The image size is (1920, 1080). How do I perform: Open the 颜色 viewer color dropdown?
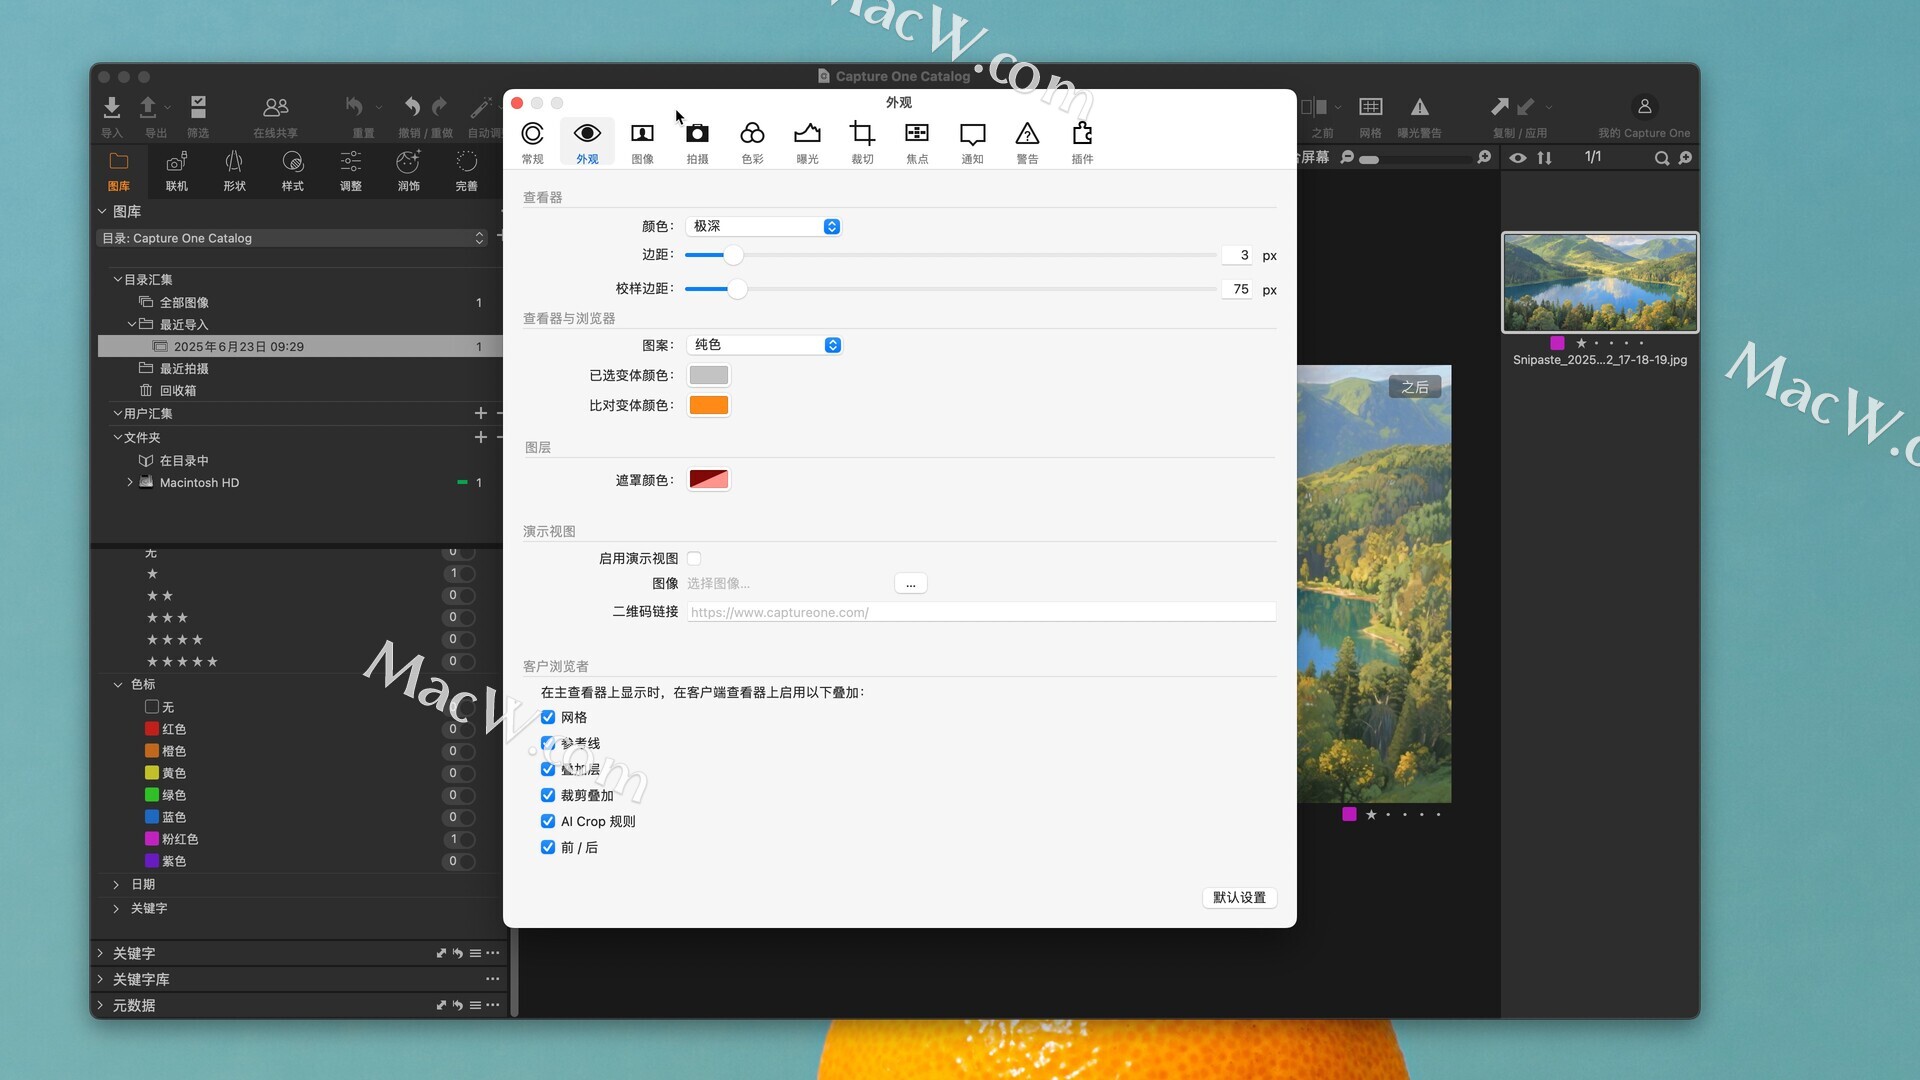click(764, 227)
